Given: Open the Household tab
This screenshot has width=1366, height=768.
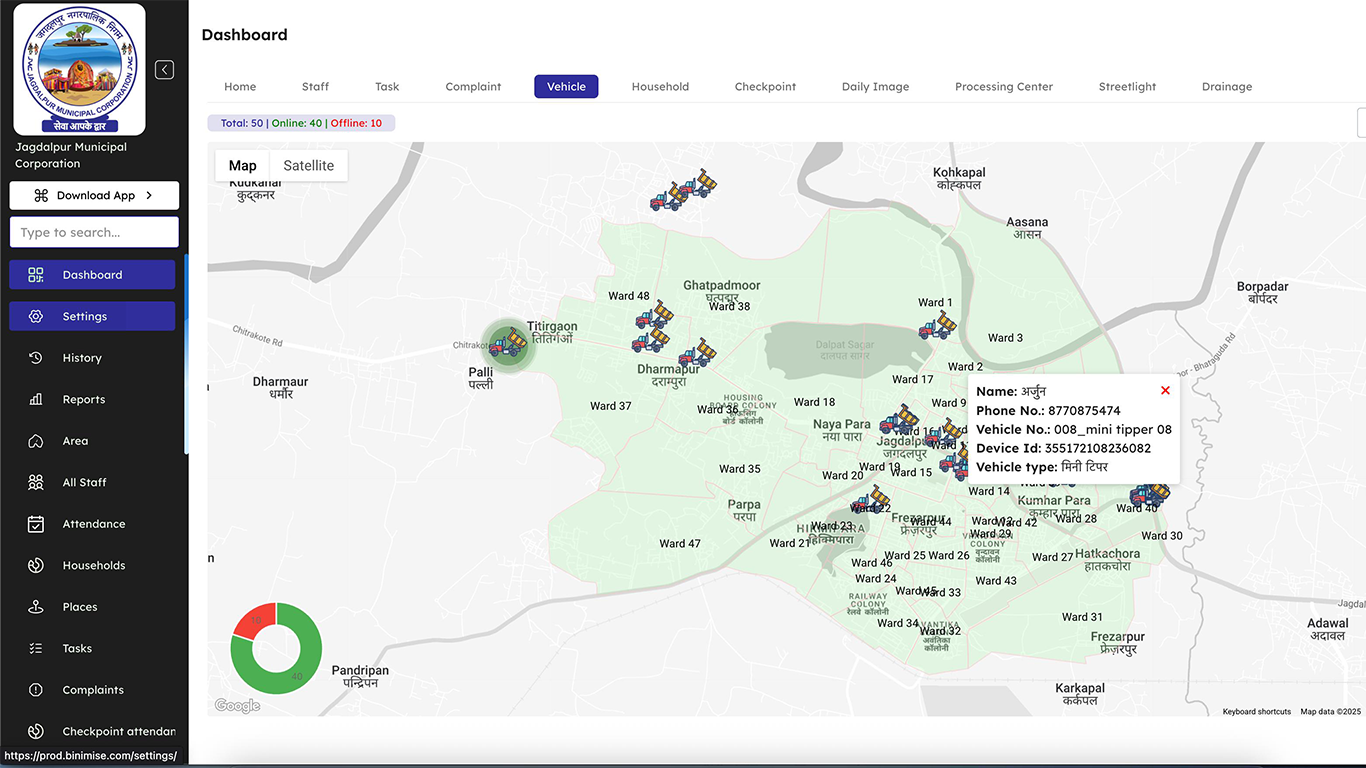Looking at the screenshot, I should click(660, 87).
